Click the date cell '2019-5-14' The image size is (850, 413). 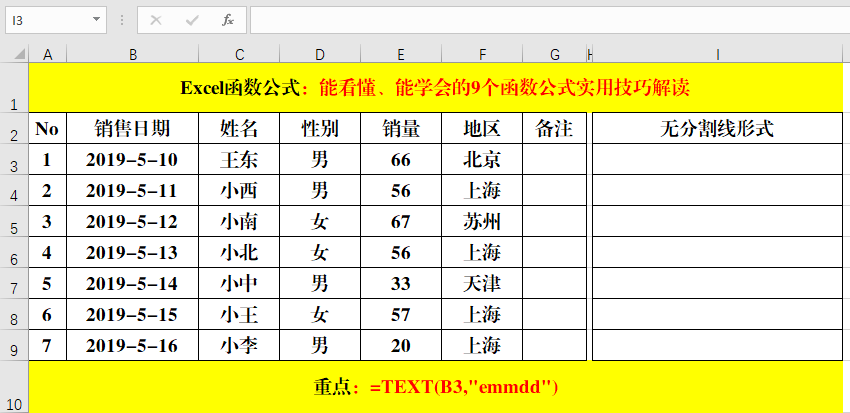(133, 283)
